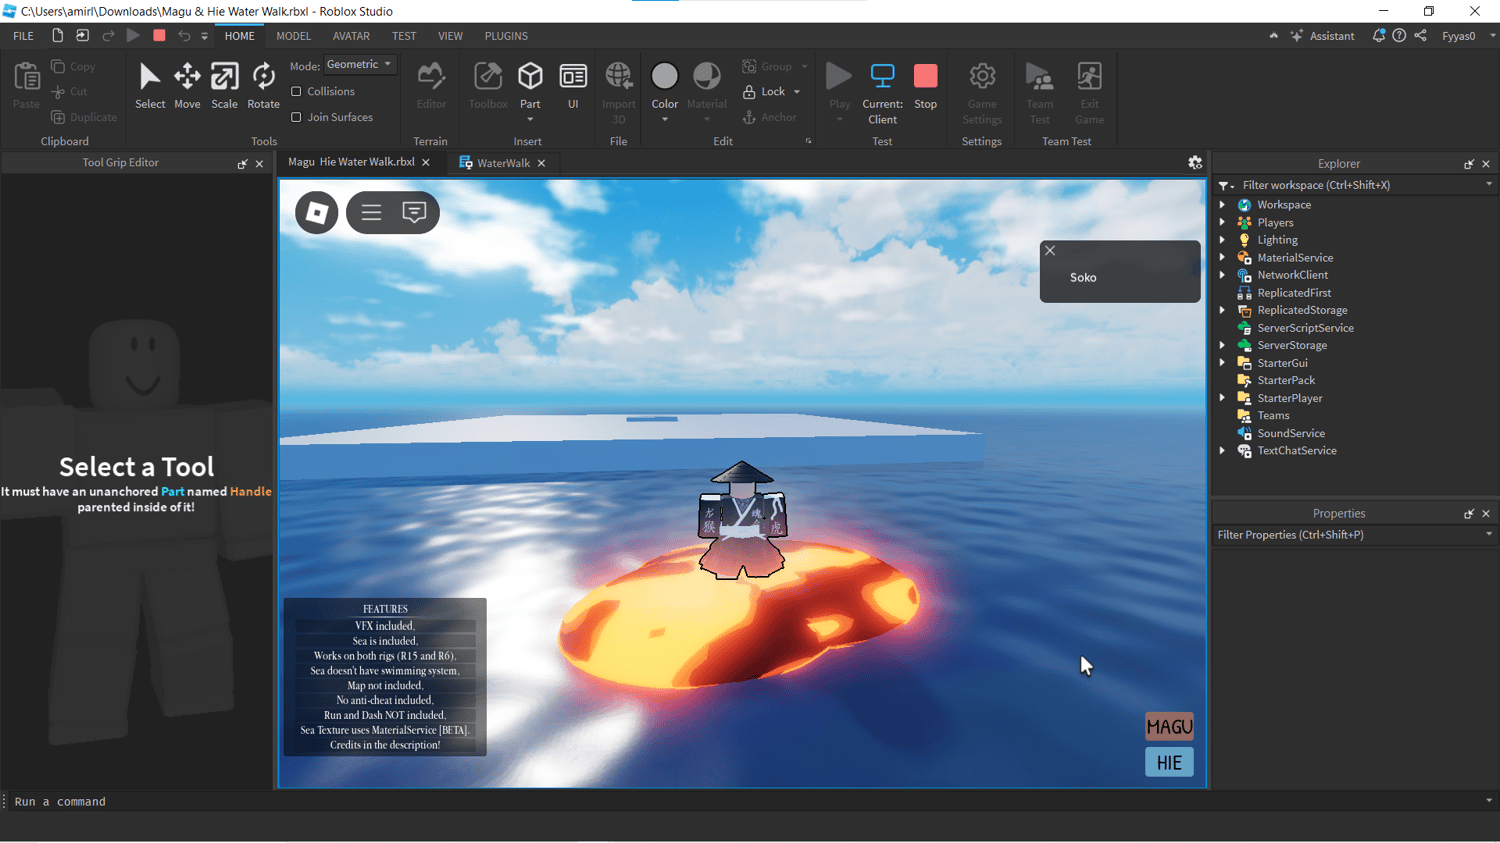1500x843 pixels.
Task: Undock the Explorer panel
Action: tap(1469, 164)
